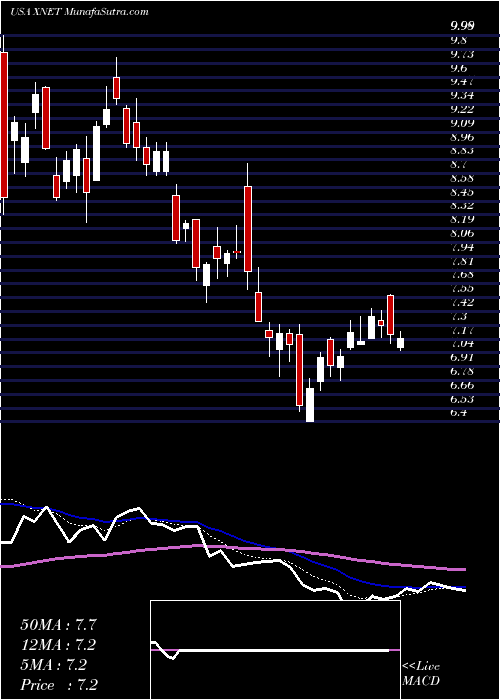Click the 6.53 price axis label
Screen dimensions: 500x700
pos(462,398)
